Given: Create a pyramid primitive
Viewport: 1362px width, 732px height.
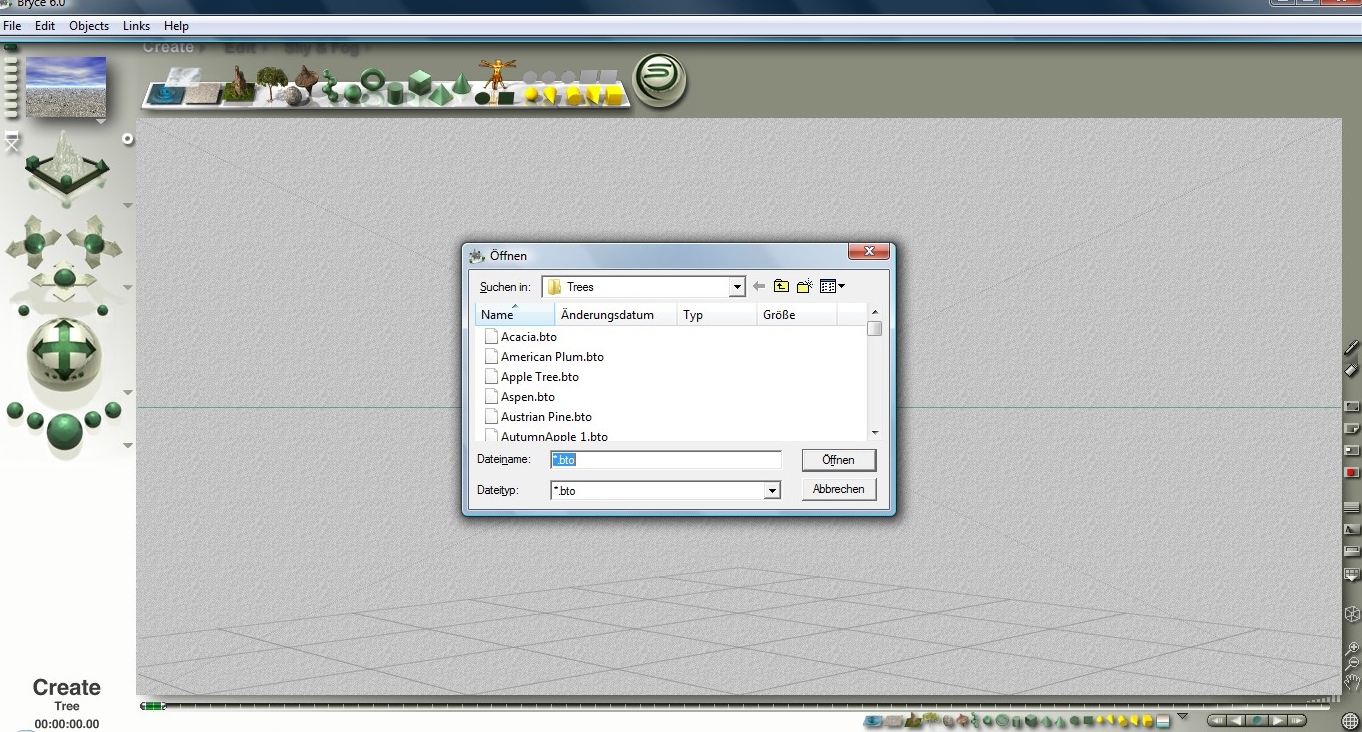Looking at the screenshot, I should point(441,95).
